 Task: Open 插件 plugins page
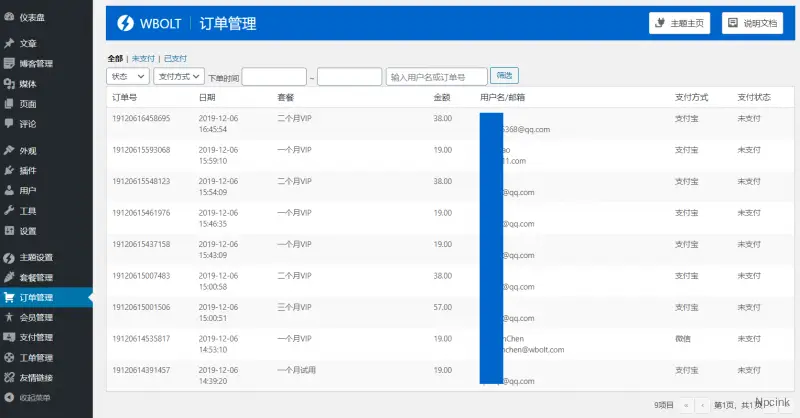click(x=27, y=171)
